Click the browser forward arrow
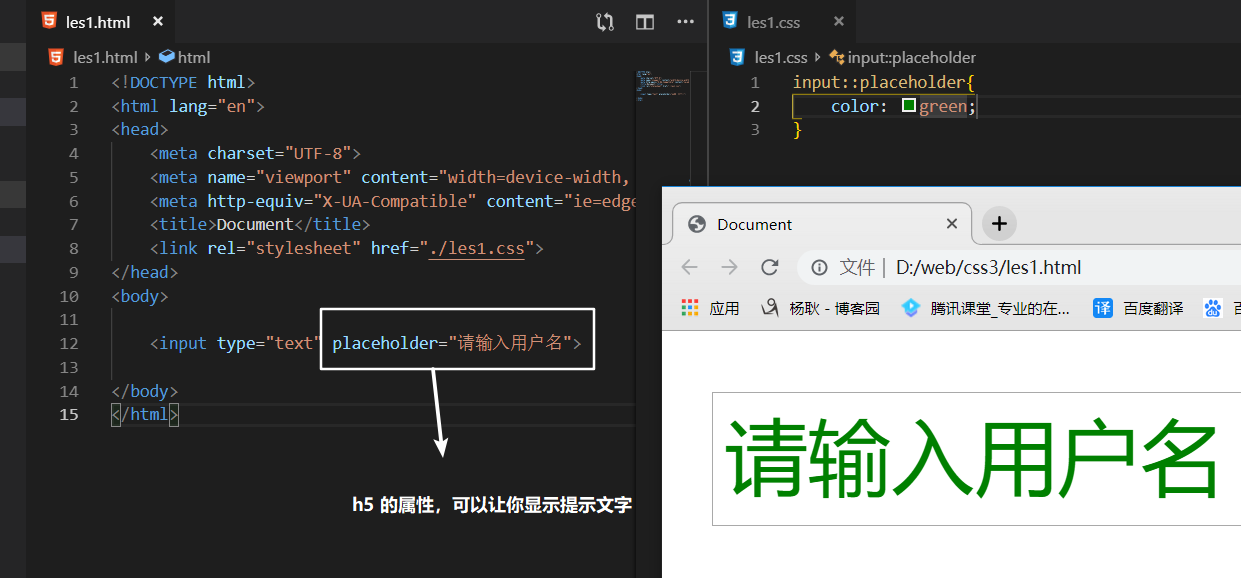 (729, 267)
